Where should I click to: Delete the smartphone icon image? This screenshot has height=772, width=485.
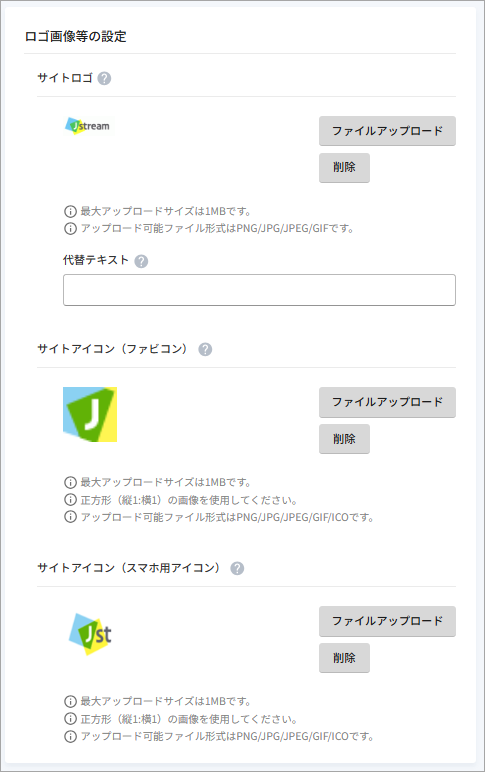[x=344, y=658]
